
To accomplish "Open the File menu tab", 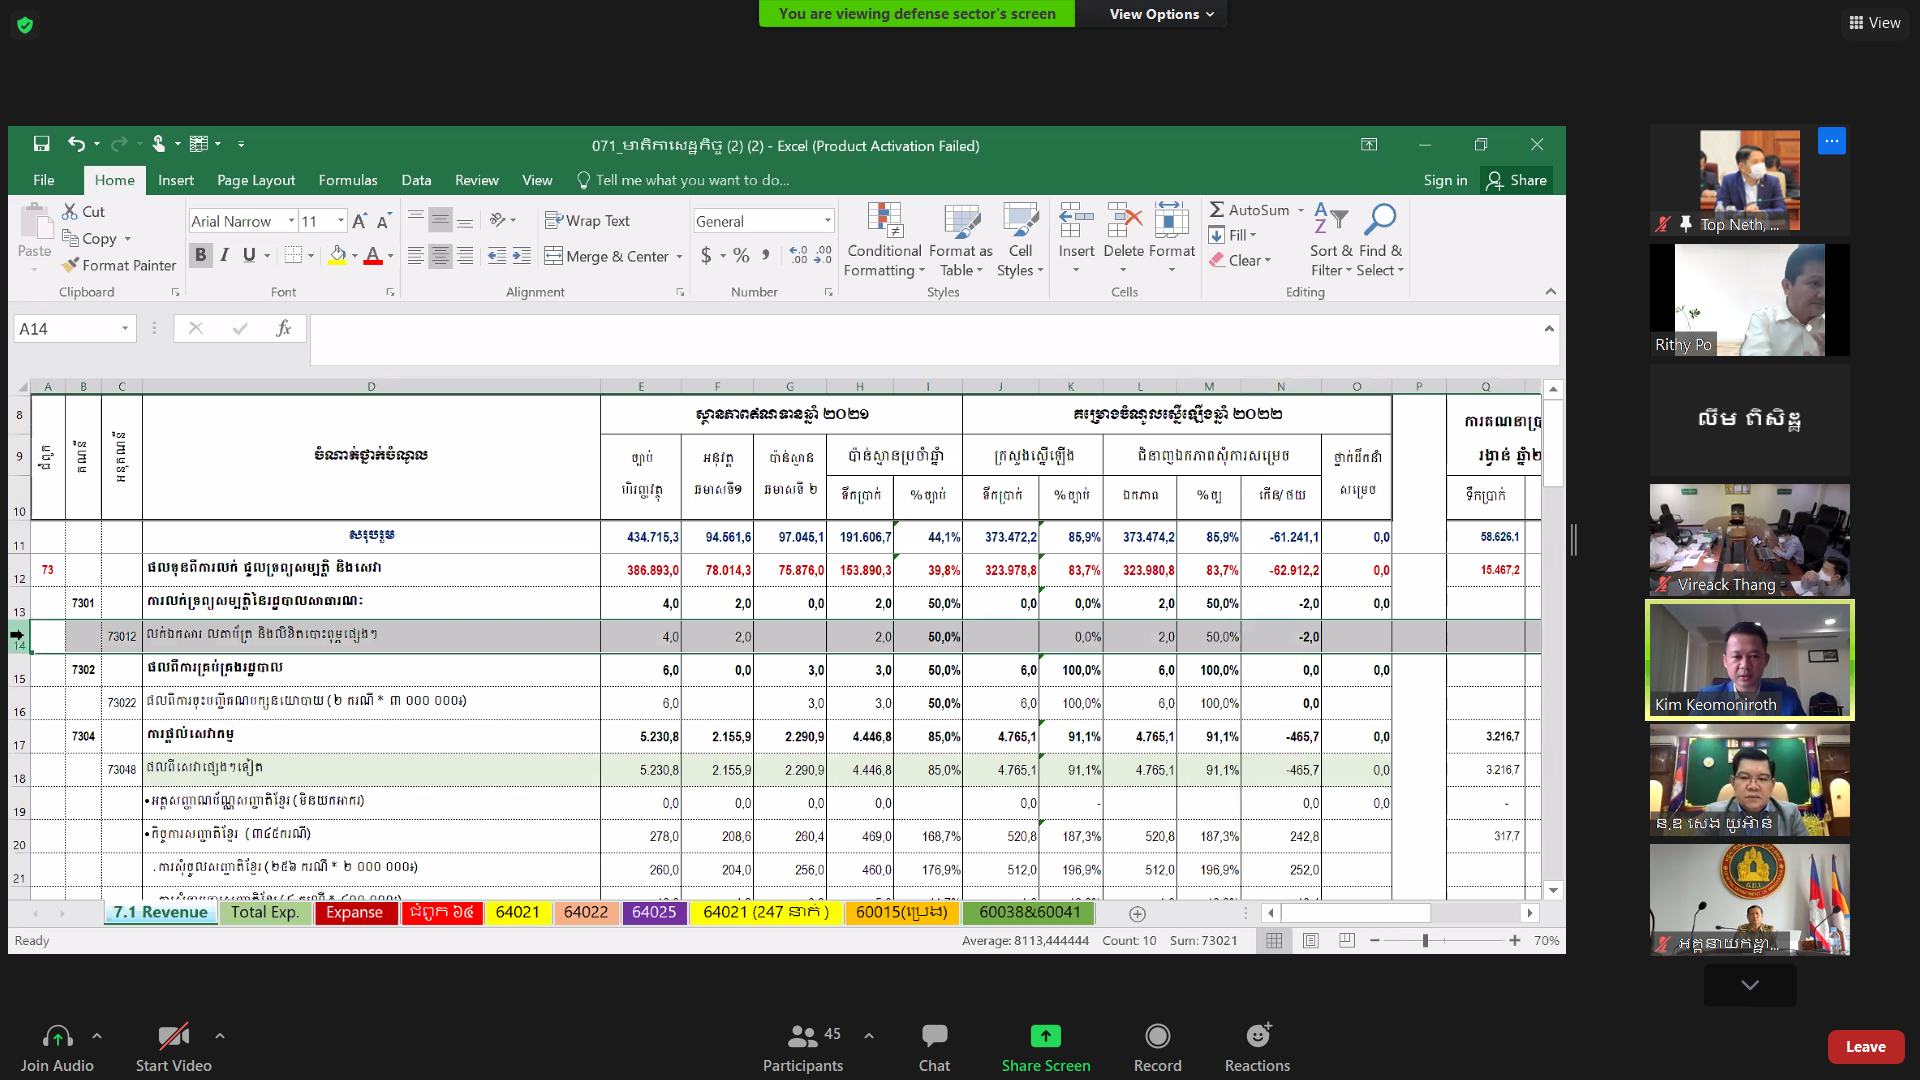I will click(x=44, y=180).
